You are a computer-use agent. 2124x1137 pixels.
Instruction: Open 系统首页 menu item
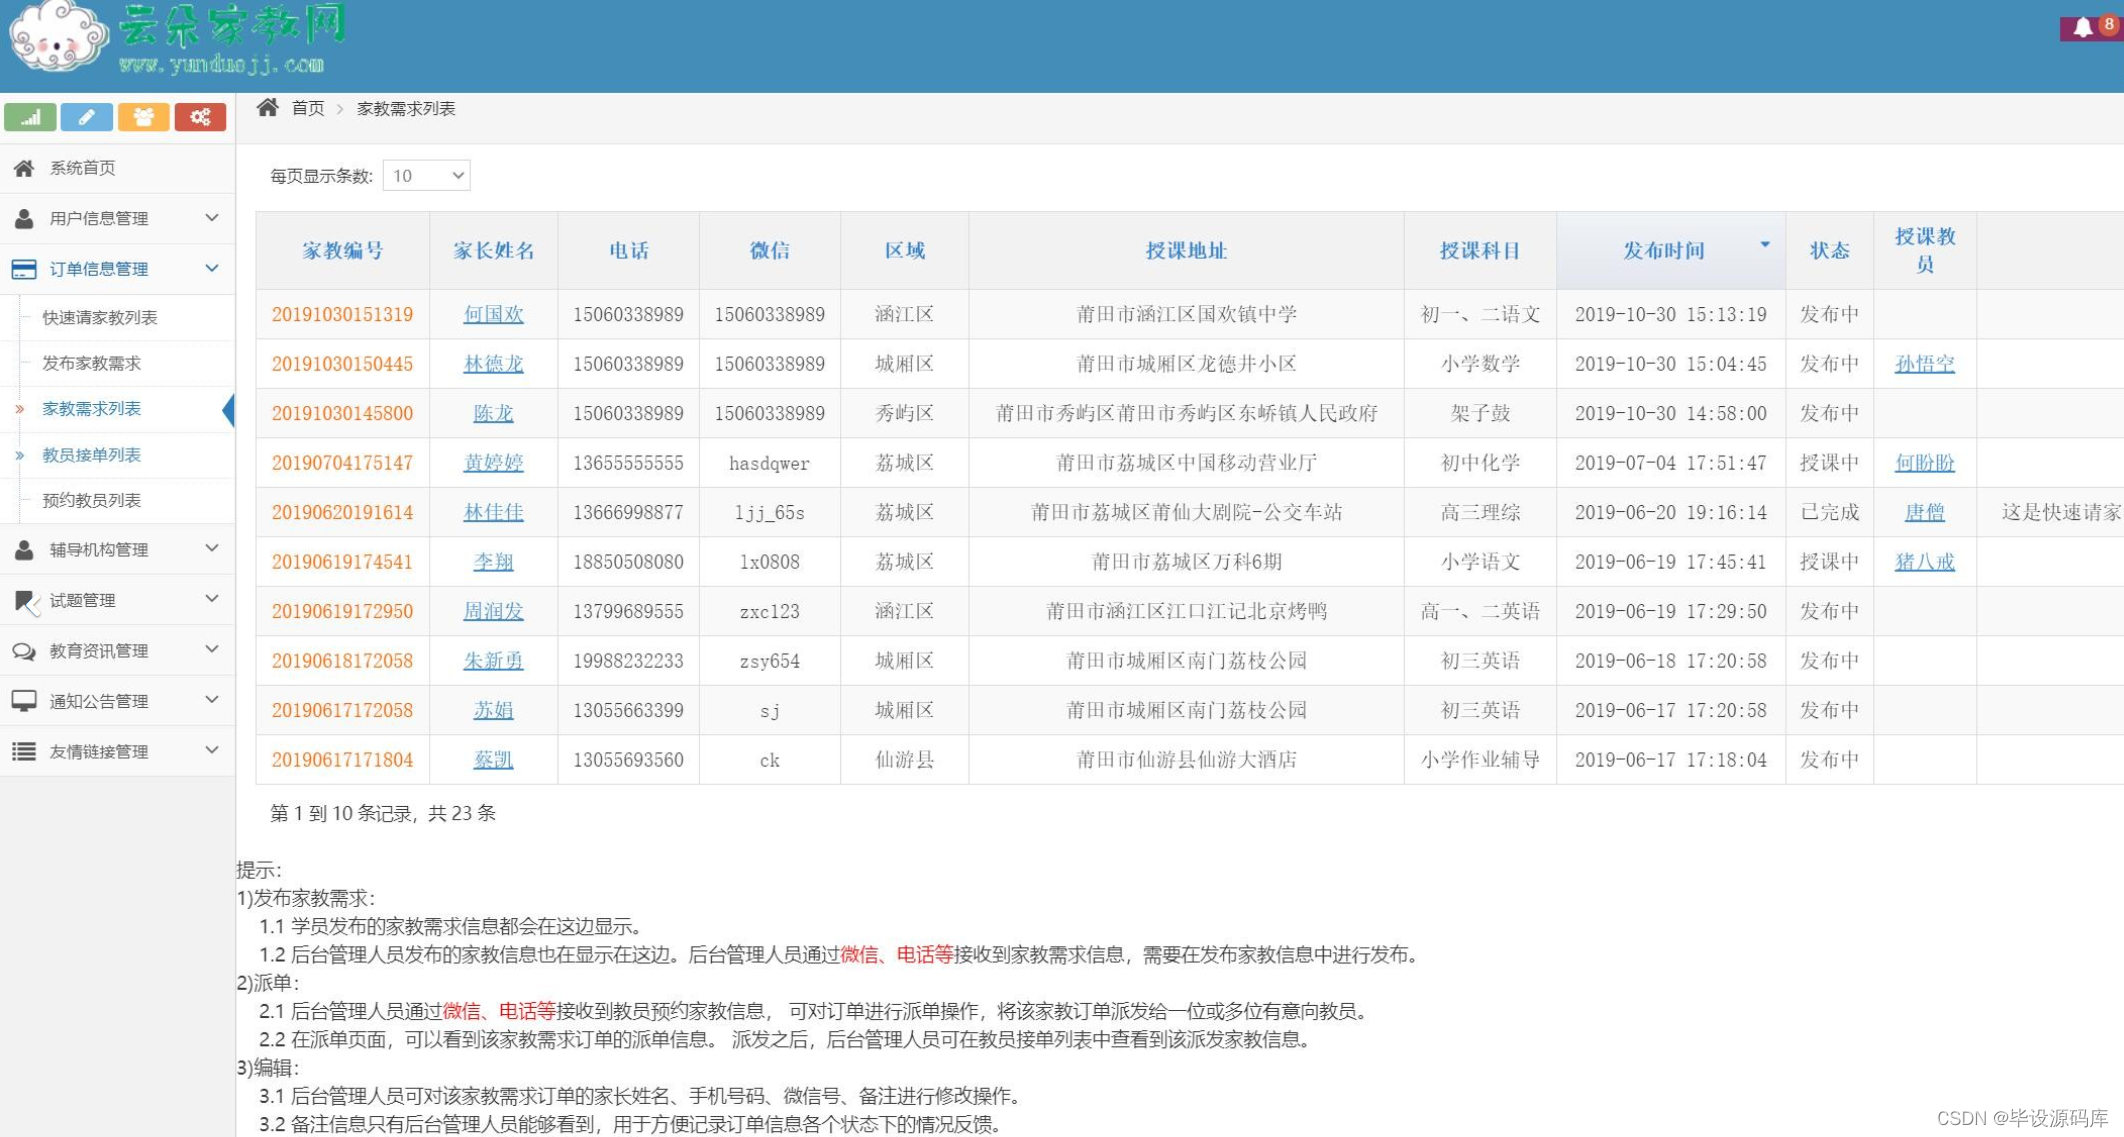pos(117,168)
